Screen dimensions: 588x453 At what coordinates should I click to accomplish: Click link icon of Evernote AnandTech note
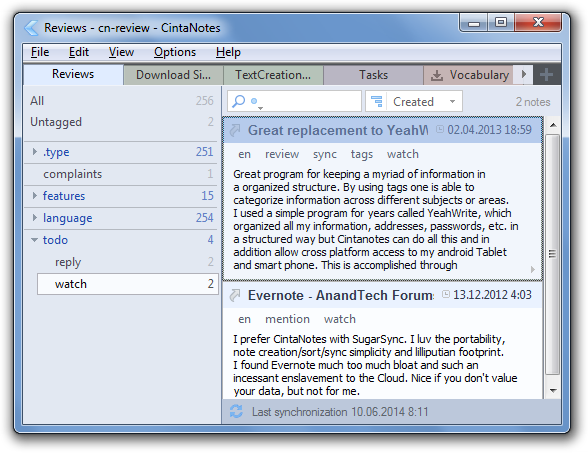tap(235, 295)
